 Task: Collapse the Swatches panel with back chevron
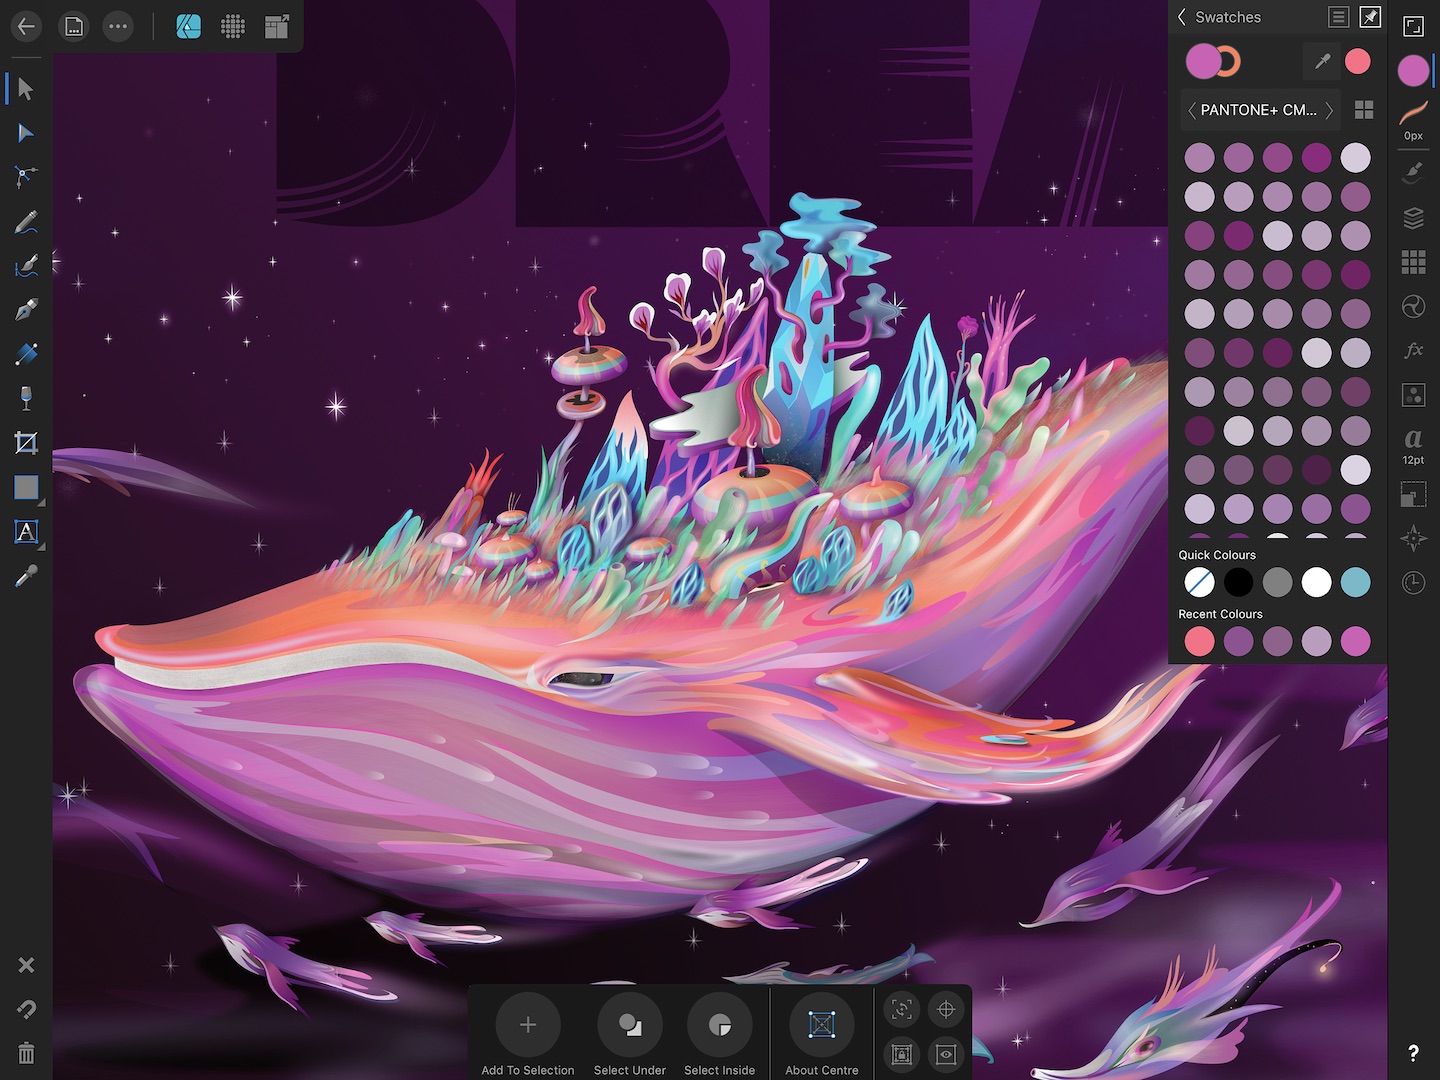(1182, 17)
